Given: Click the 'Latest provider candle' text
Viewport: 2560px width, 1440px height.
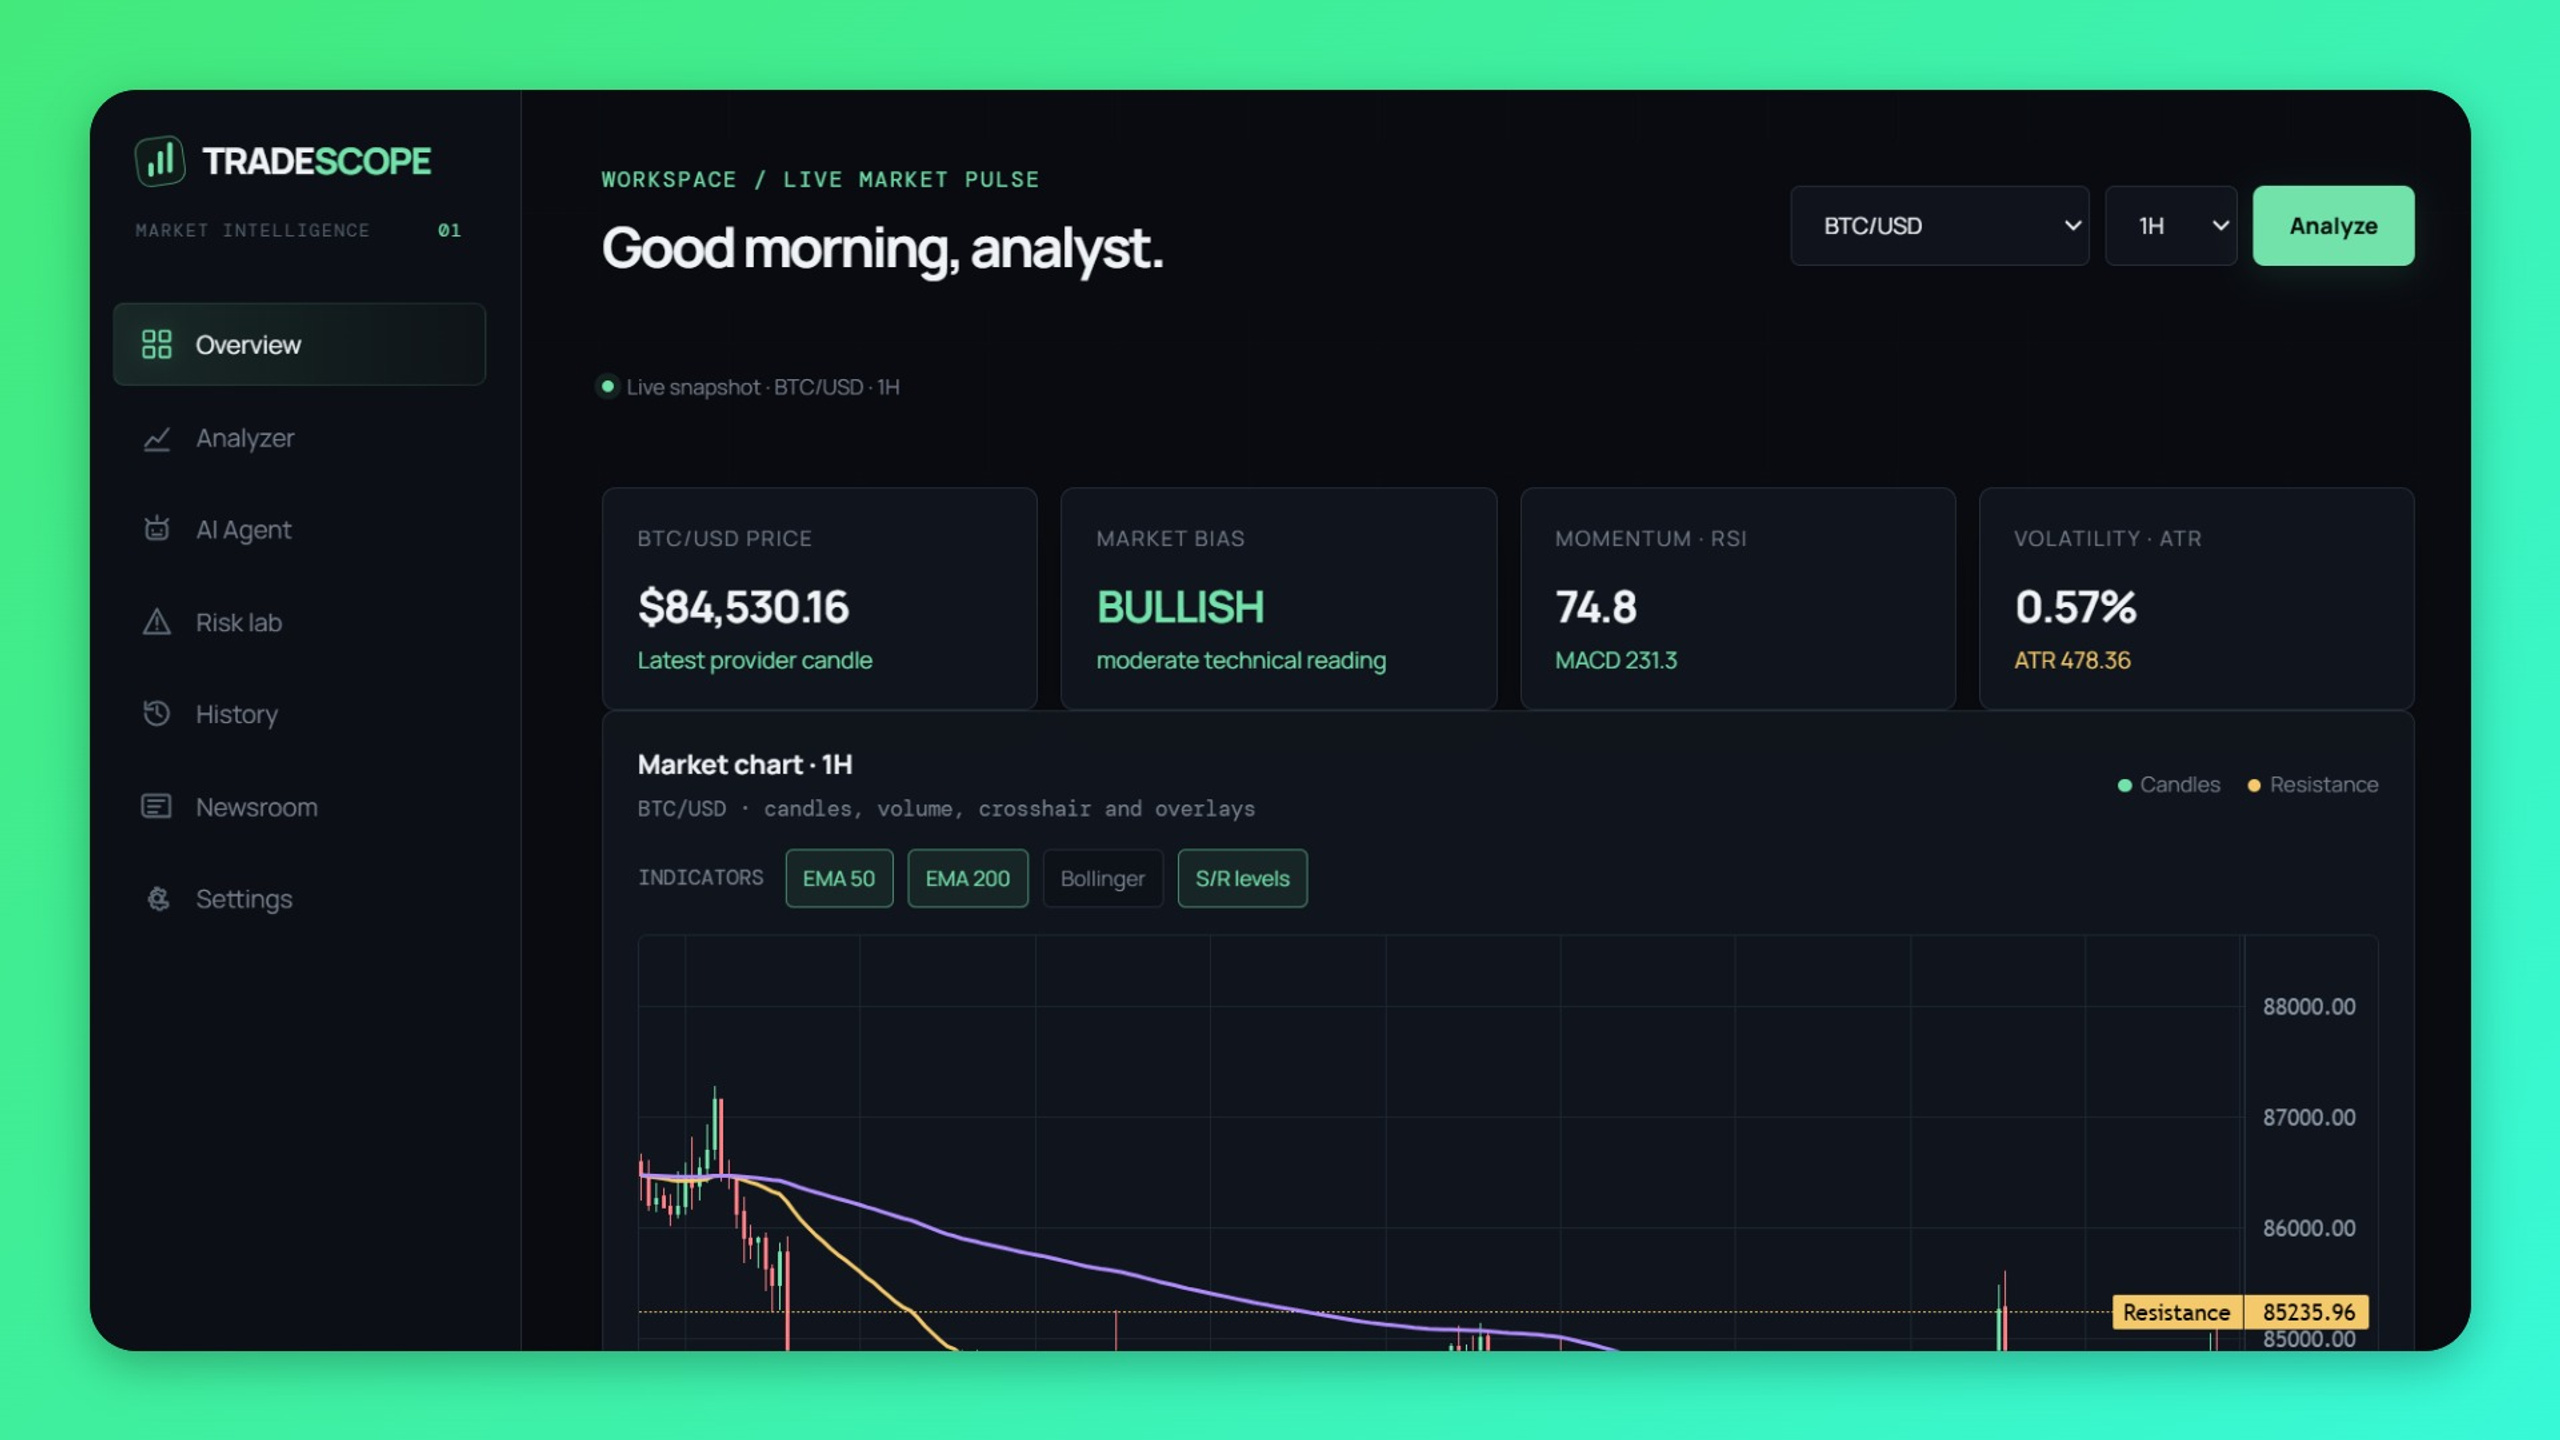Looking at the screenshot, I should point(755,660).
